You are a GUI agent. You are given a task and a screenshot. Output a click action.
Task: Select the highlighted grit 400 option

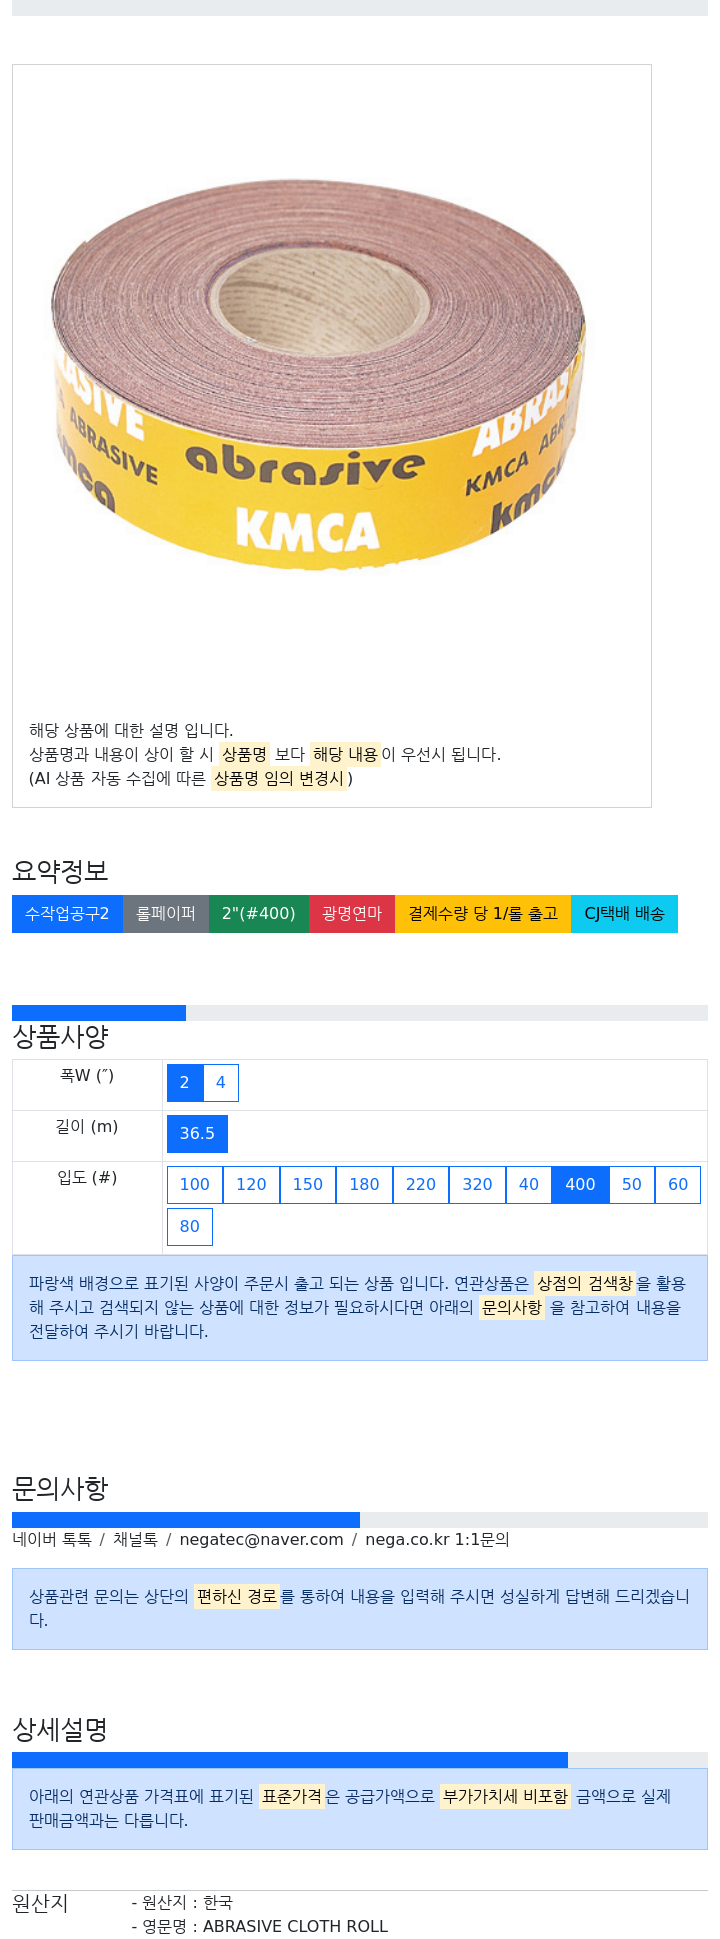(x=580, y=1185)
